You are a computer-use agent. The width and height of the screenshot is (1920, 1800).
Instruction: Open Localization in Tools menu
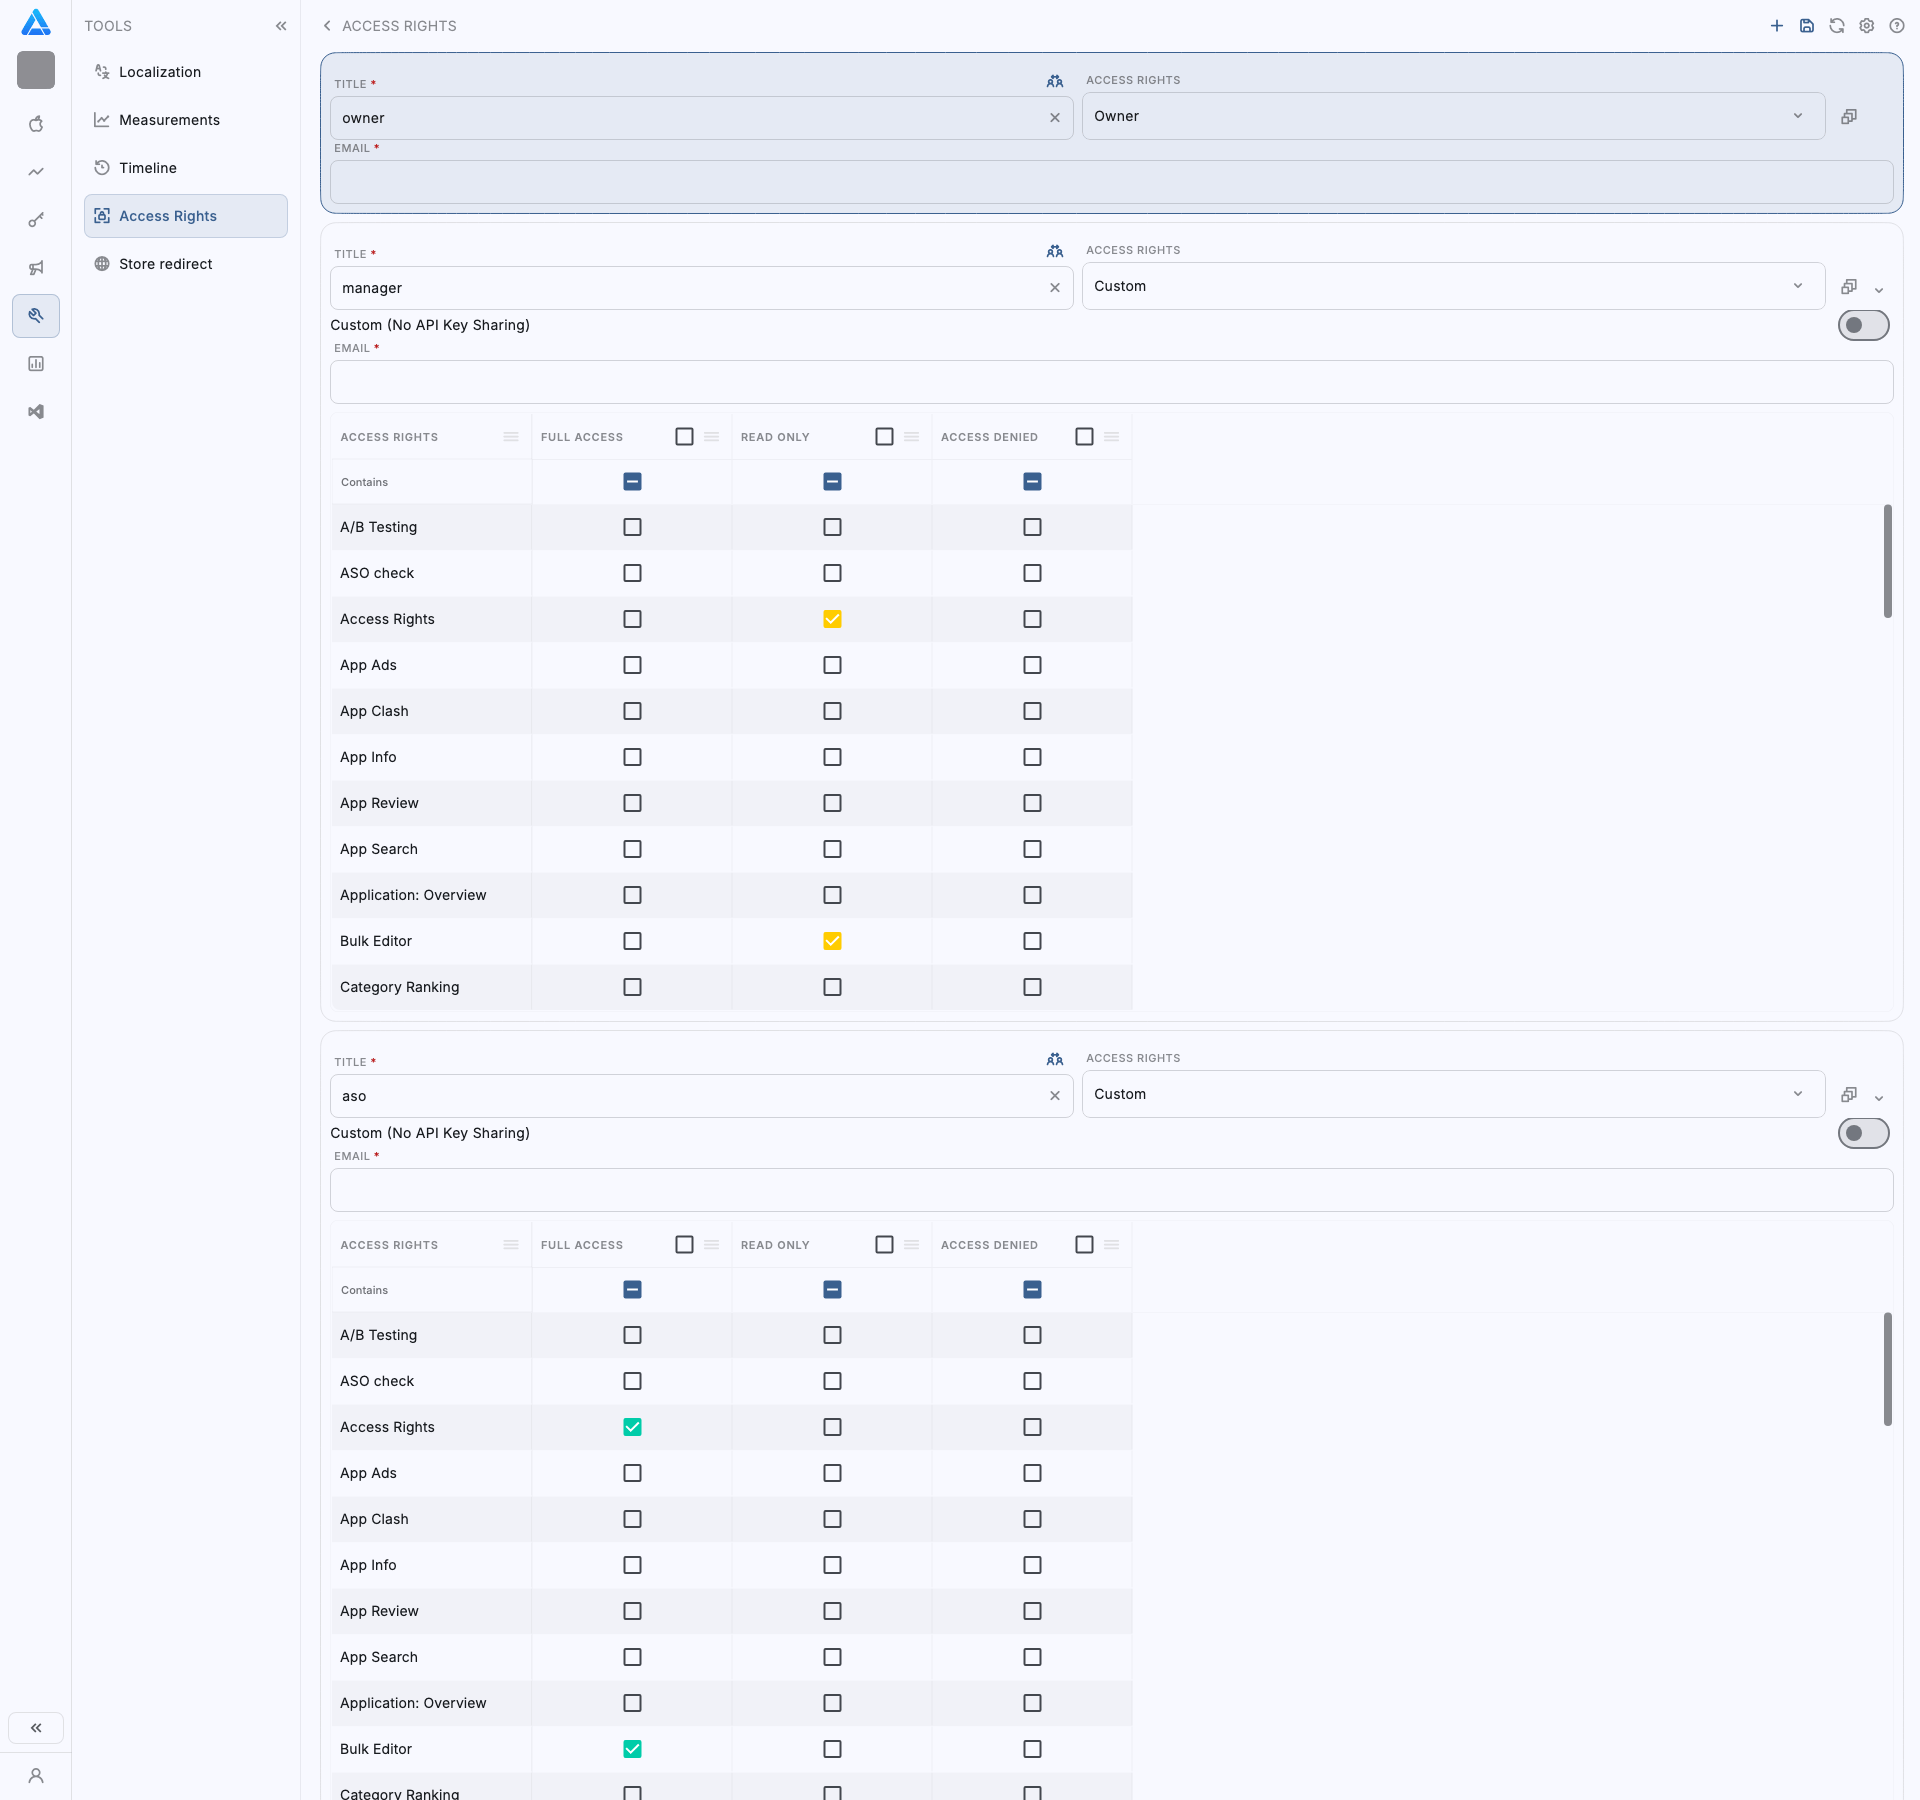(x=160, y=72)
